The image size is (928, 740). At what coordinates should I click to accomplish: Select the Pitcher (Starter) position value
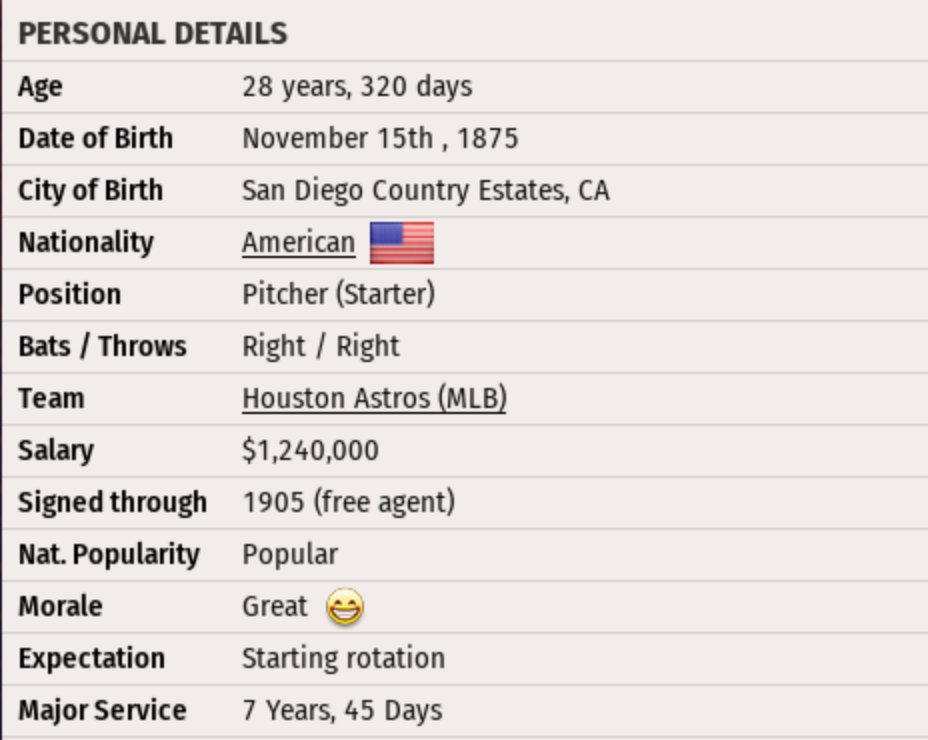tap(338, 295)
